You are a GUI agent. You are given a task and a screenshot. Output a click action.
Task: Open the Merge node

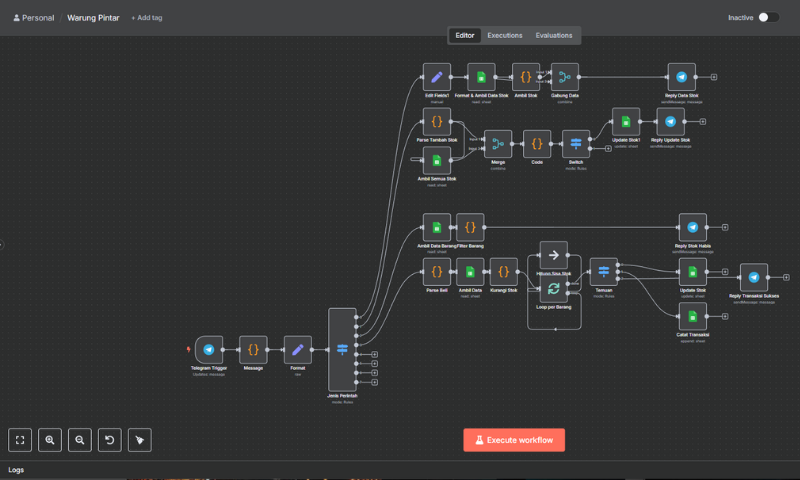click(498, 144)
